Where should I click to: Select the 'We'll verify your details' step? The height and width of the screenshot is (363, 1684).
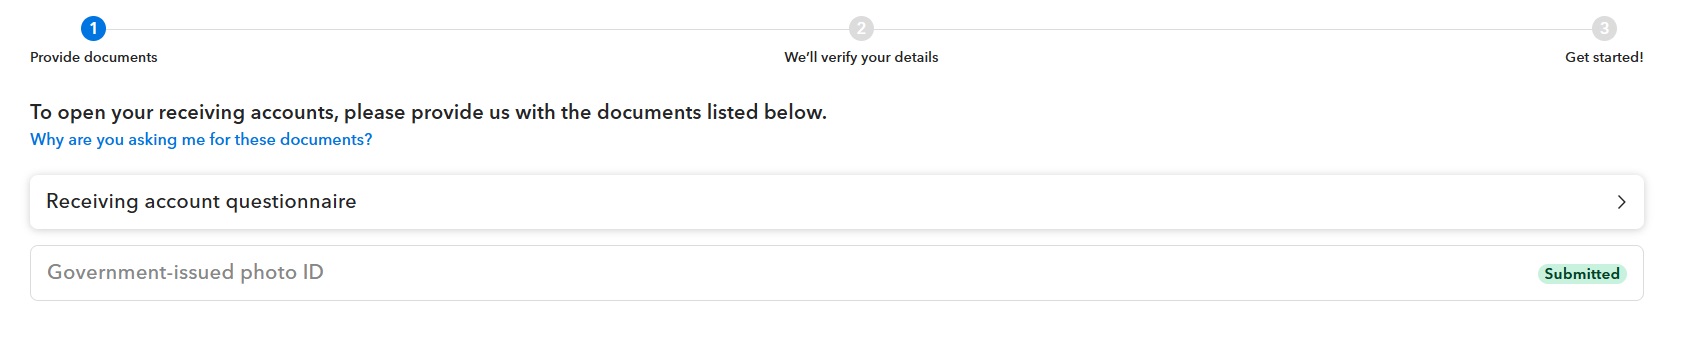pos(861,57)
